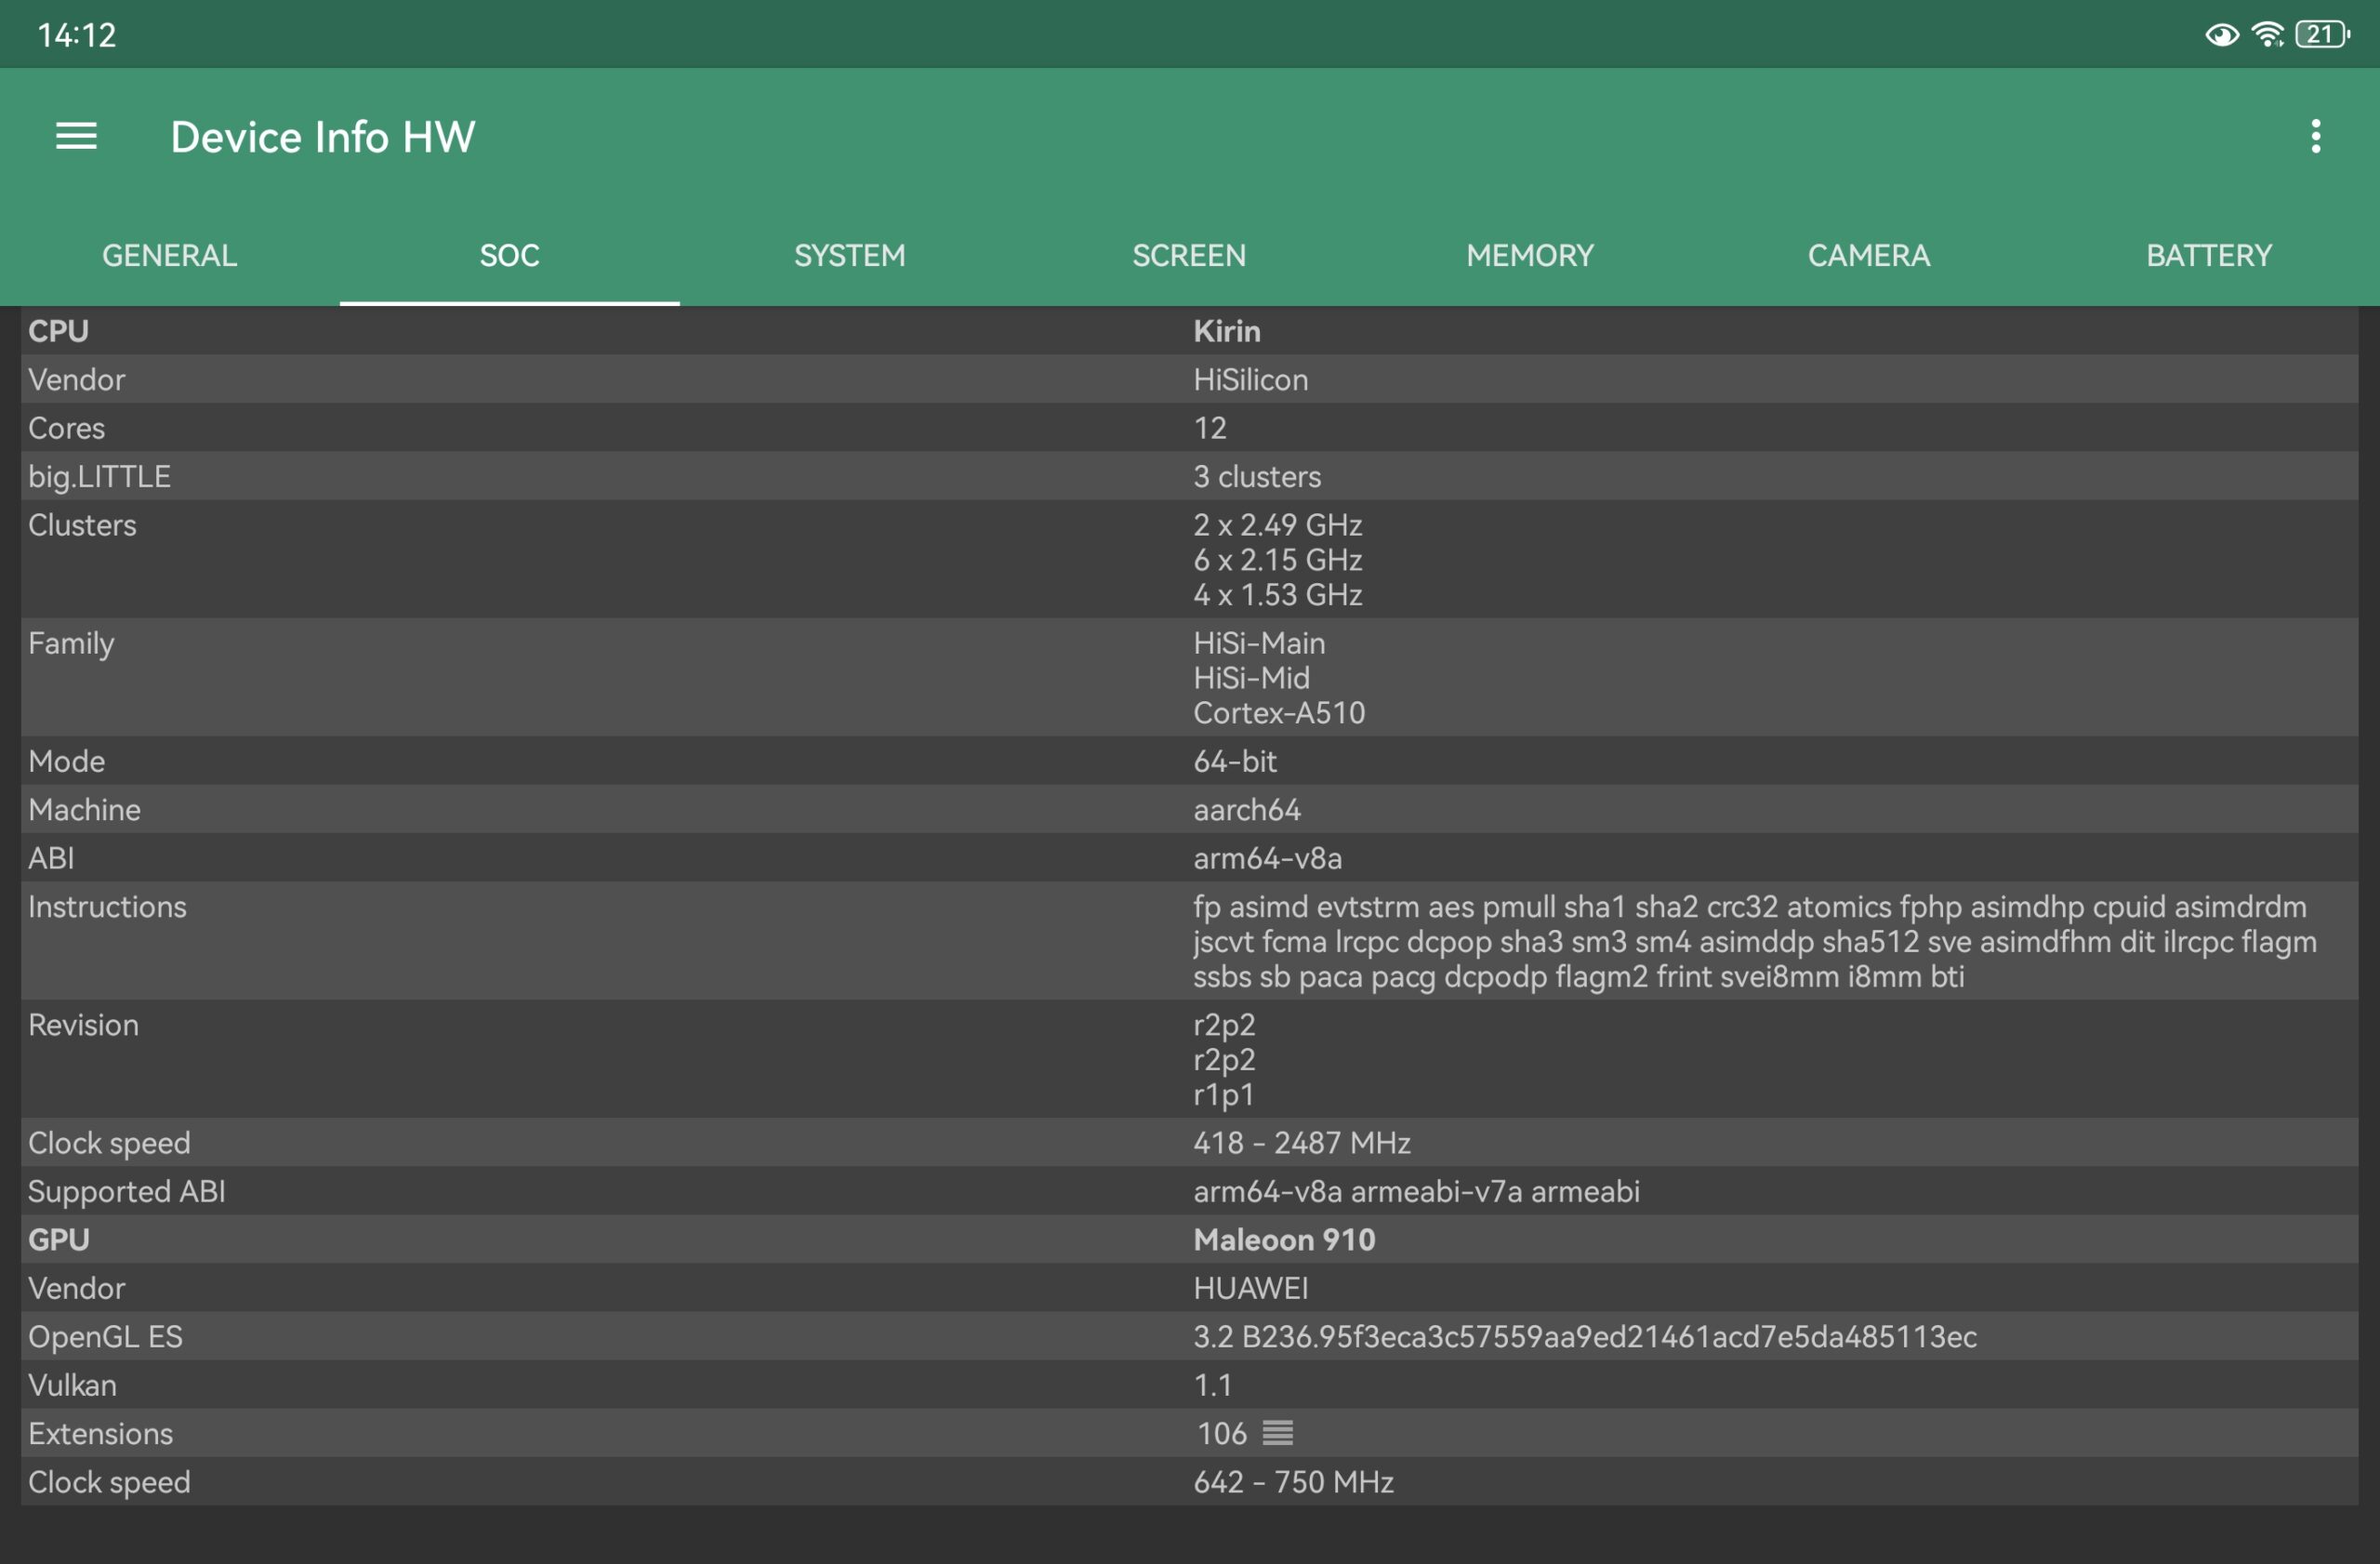Select the ABI value arm64-v8a
Screen dimensions: 2380x1564
(x=1267, y=858)
